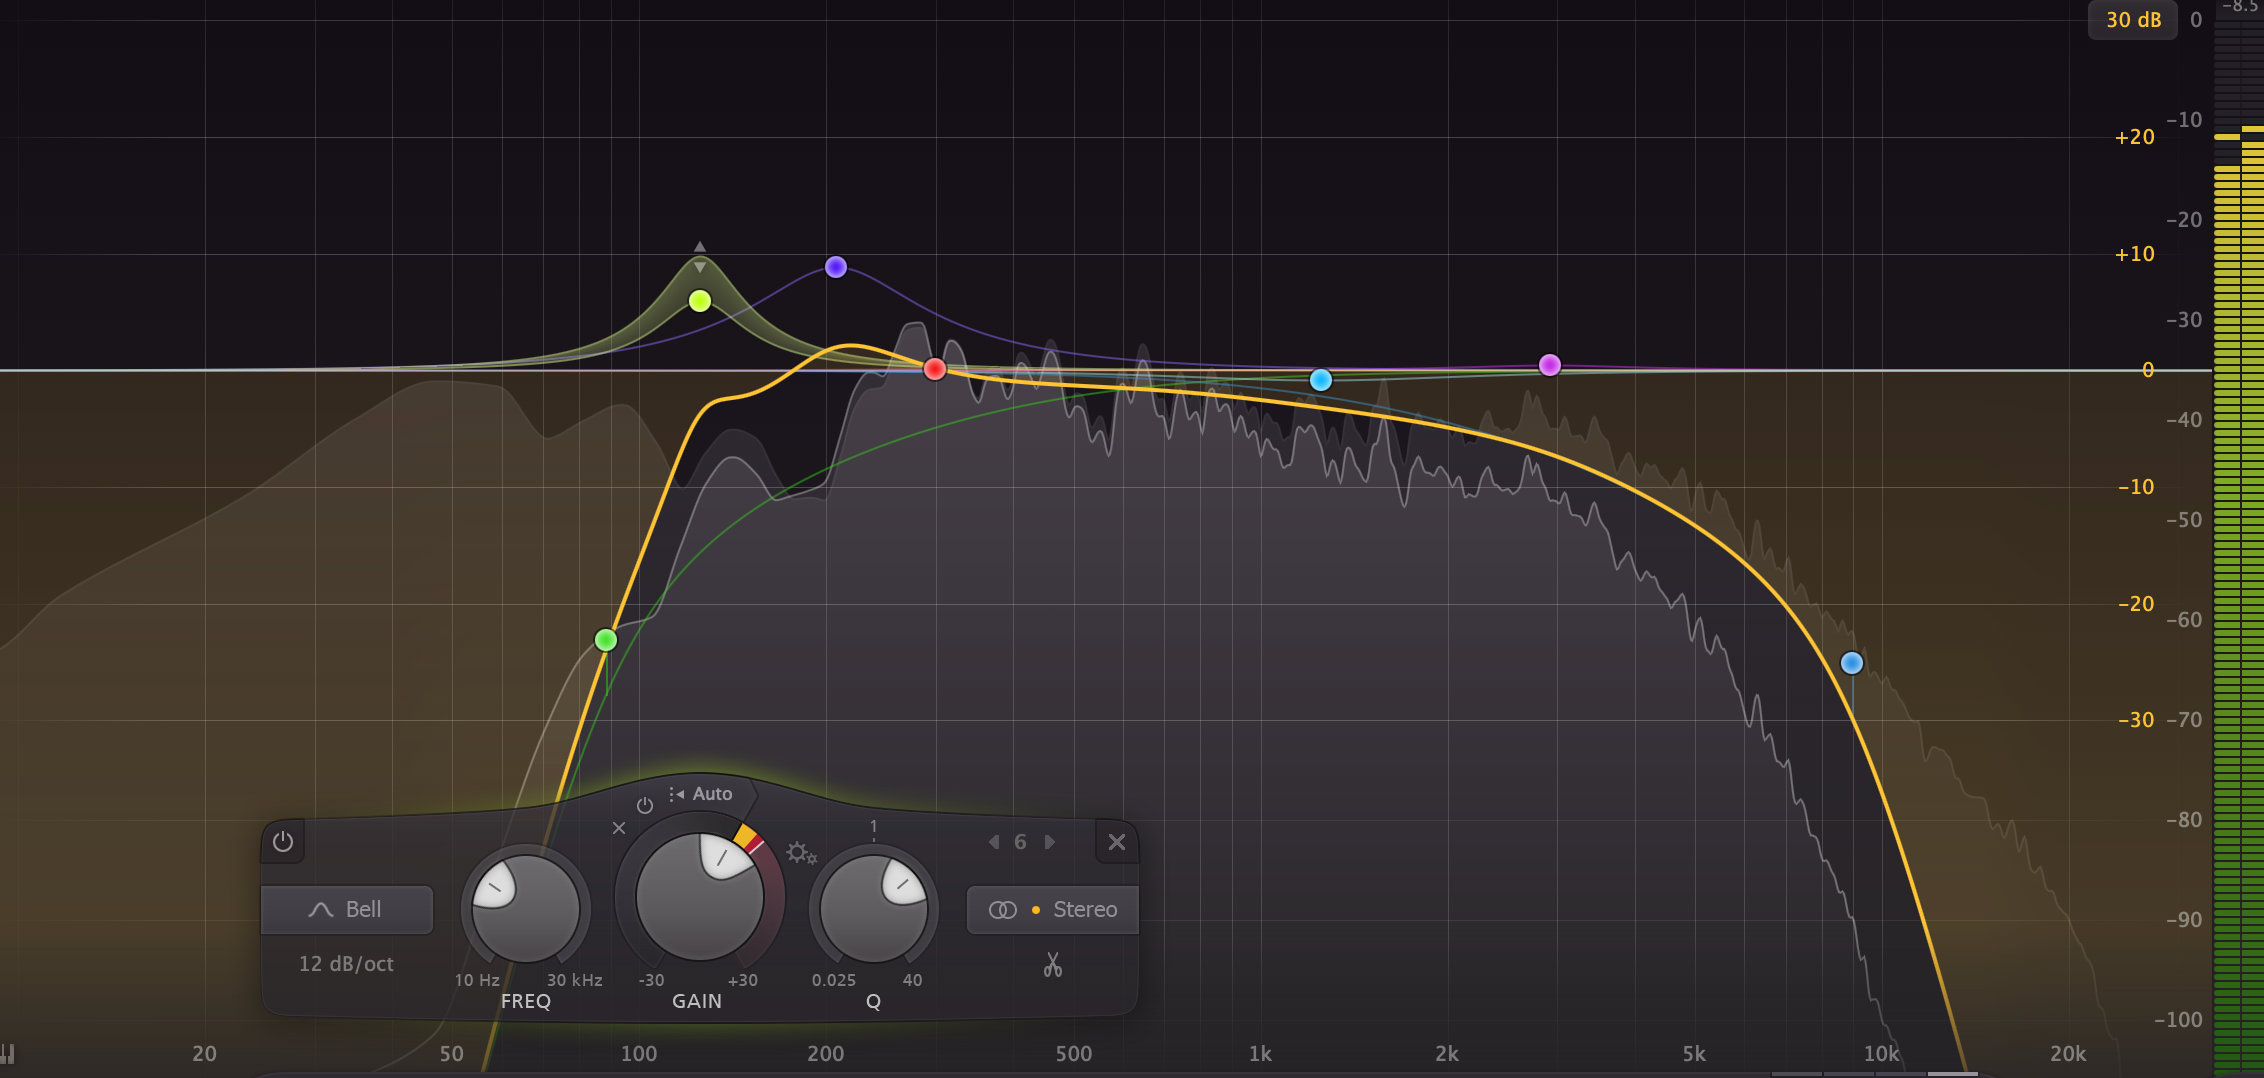Click the 30 dB display range button

(2133, 20)
